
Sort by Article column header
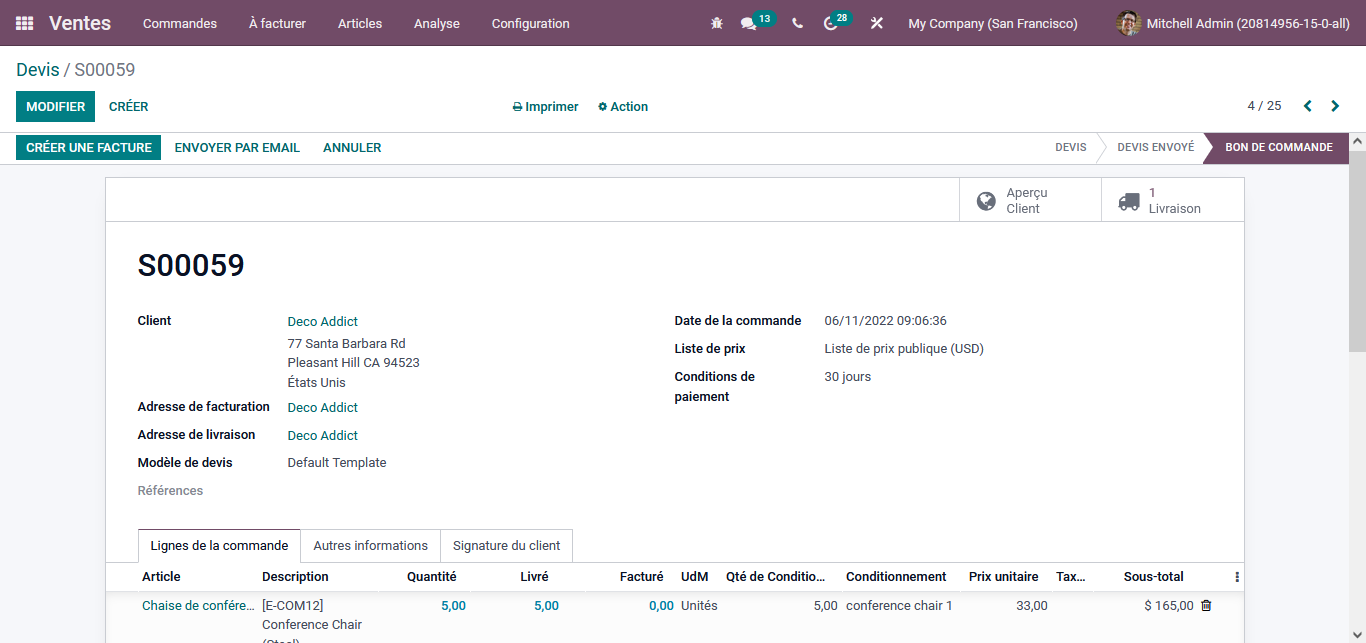coord(162,577)
